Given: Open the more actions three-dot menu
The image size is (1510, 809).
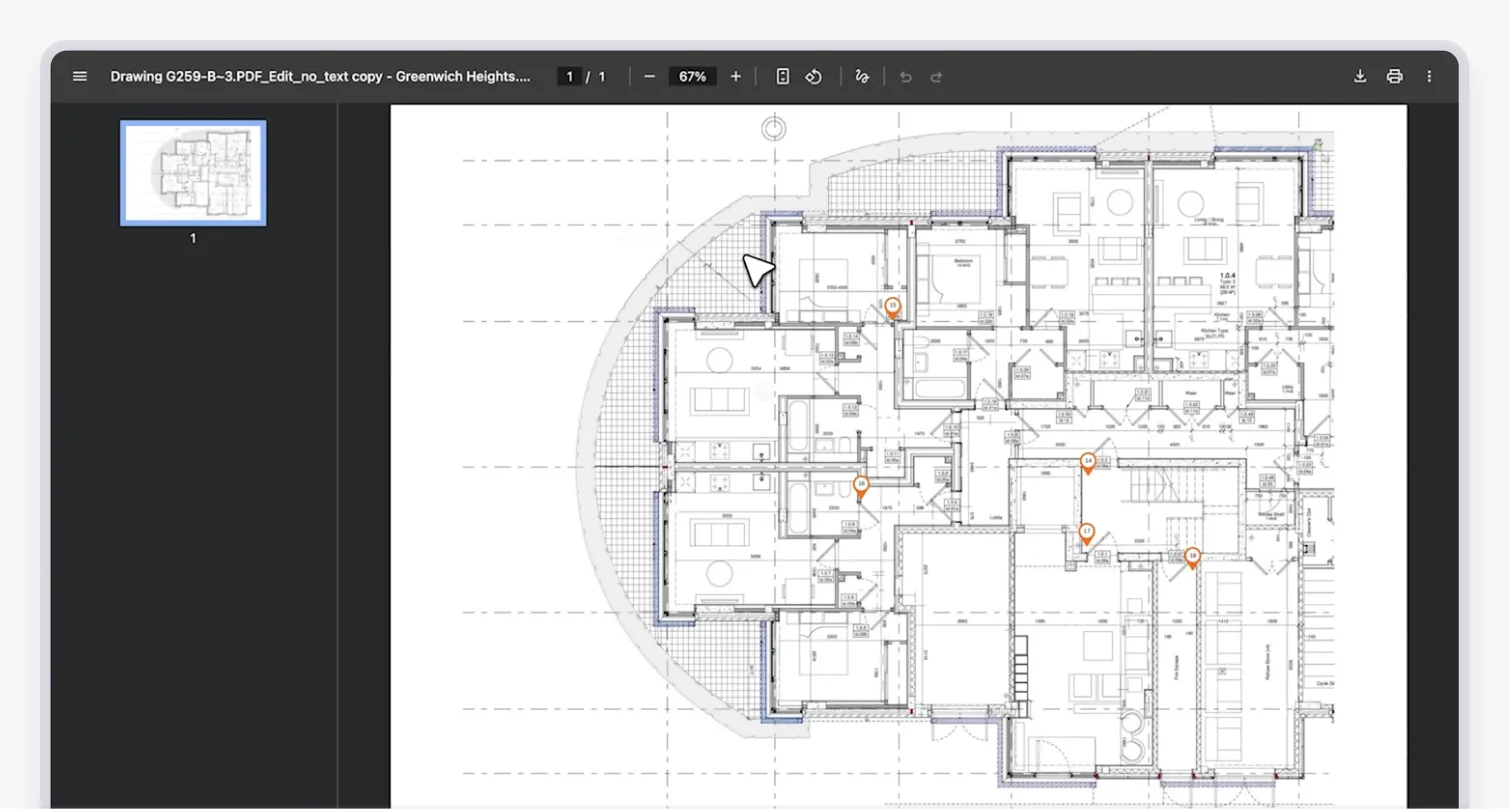Looking at the screenshot, I should tap(1429, 76).
